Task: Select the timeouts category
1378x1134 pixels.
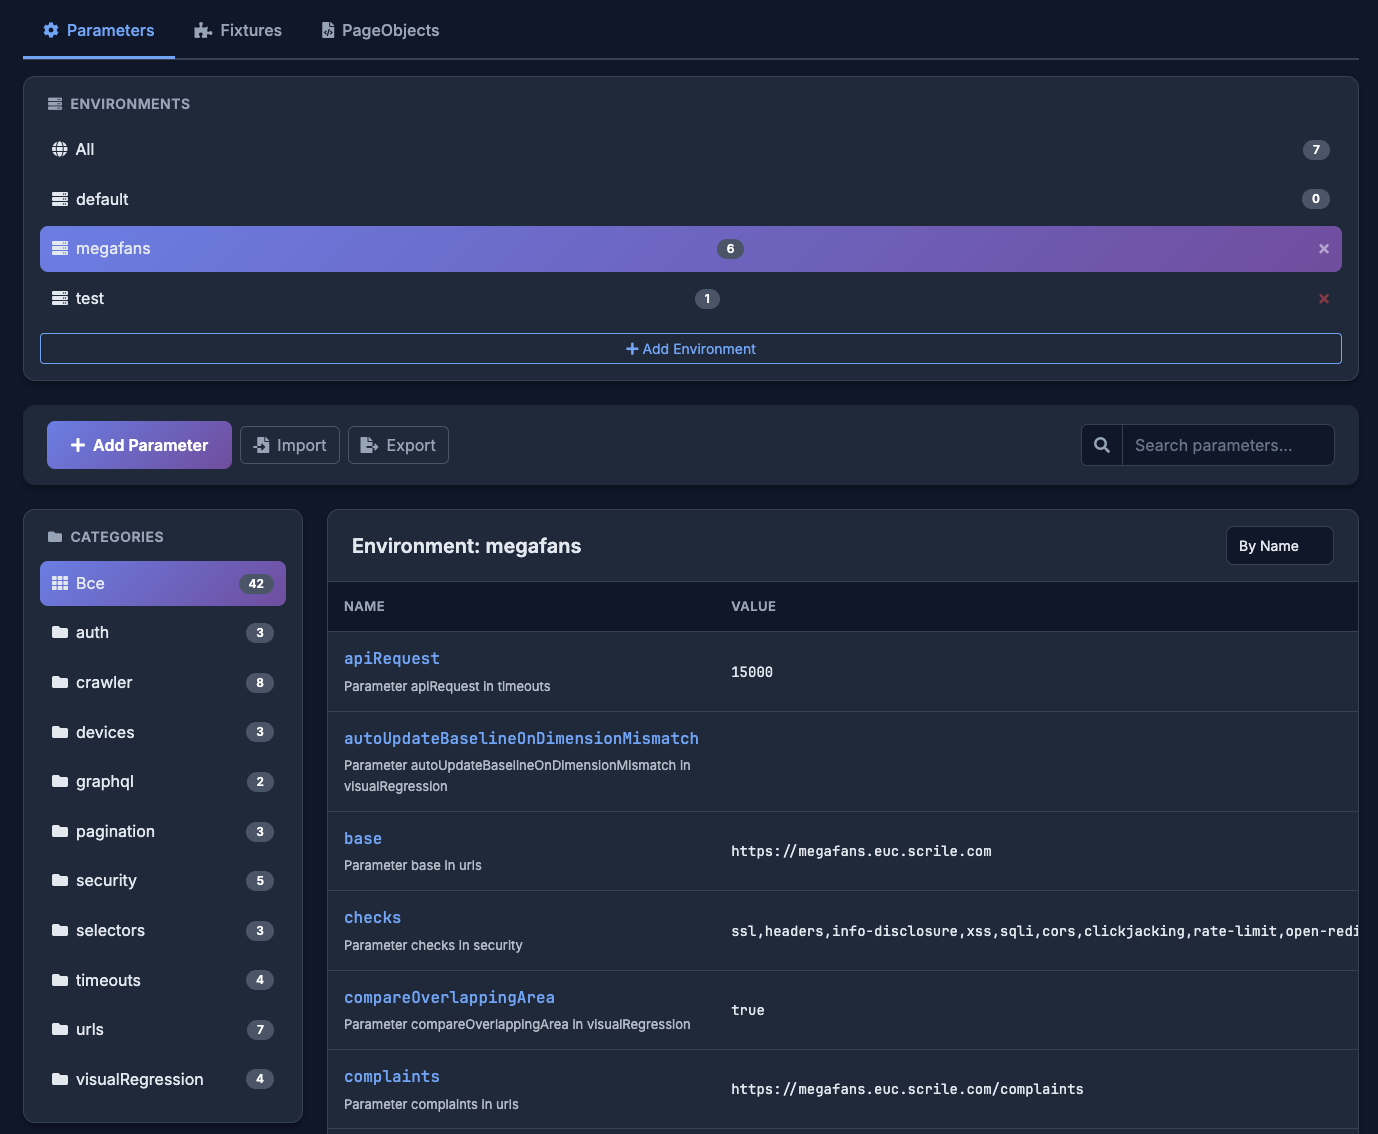Action: coord(108,980)
